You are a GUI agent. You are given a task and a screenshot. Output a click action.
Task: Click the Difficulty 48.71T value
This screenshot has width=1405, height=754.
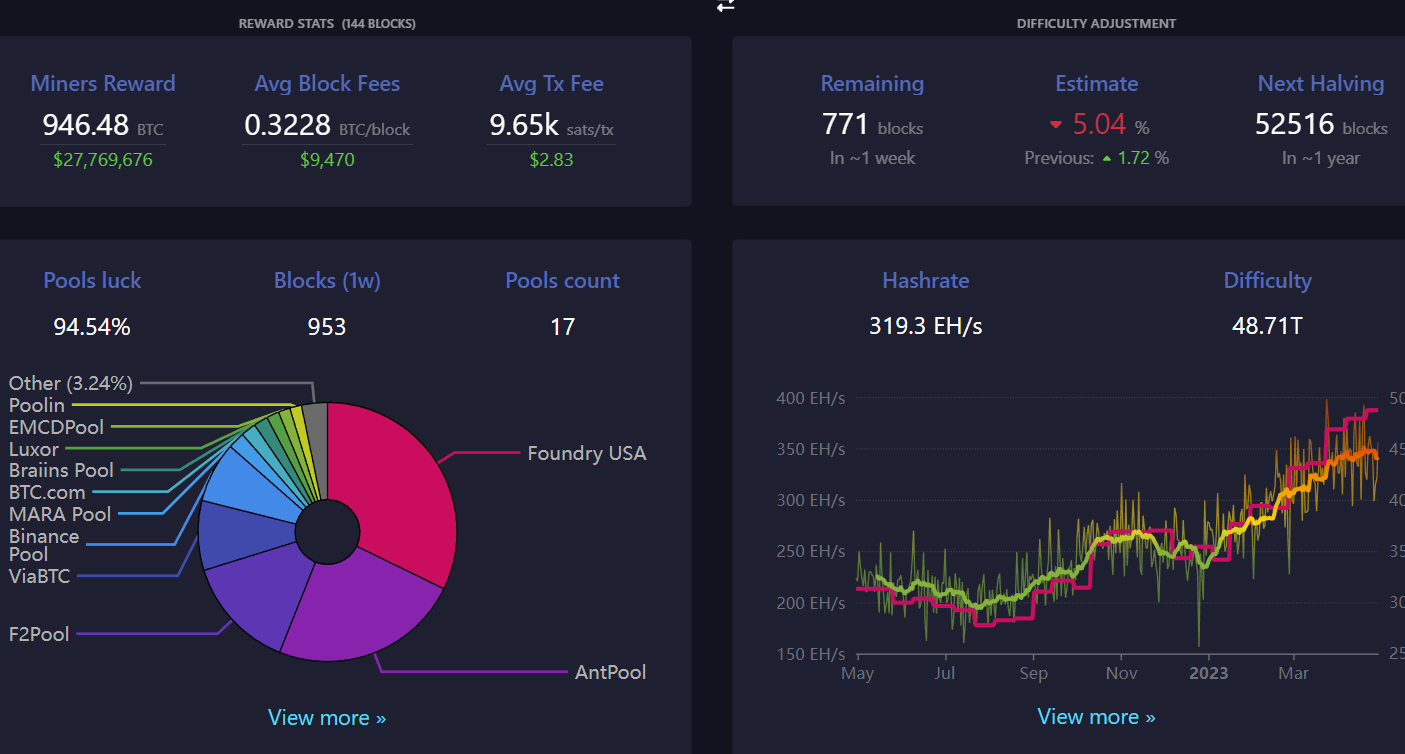1267,326
